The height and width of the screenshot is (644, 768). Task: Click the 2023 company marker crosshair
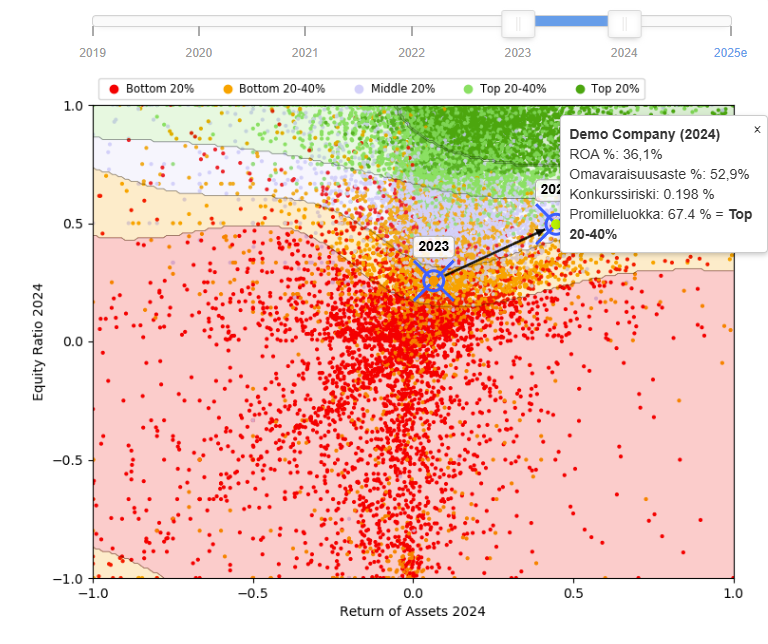point(433,281)
